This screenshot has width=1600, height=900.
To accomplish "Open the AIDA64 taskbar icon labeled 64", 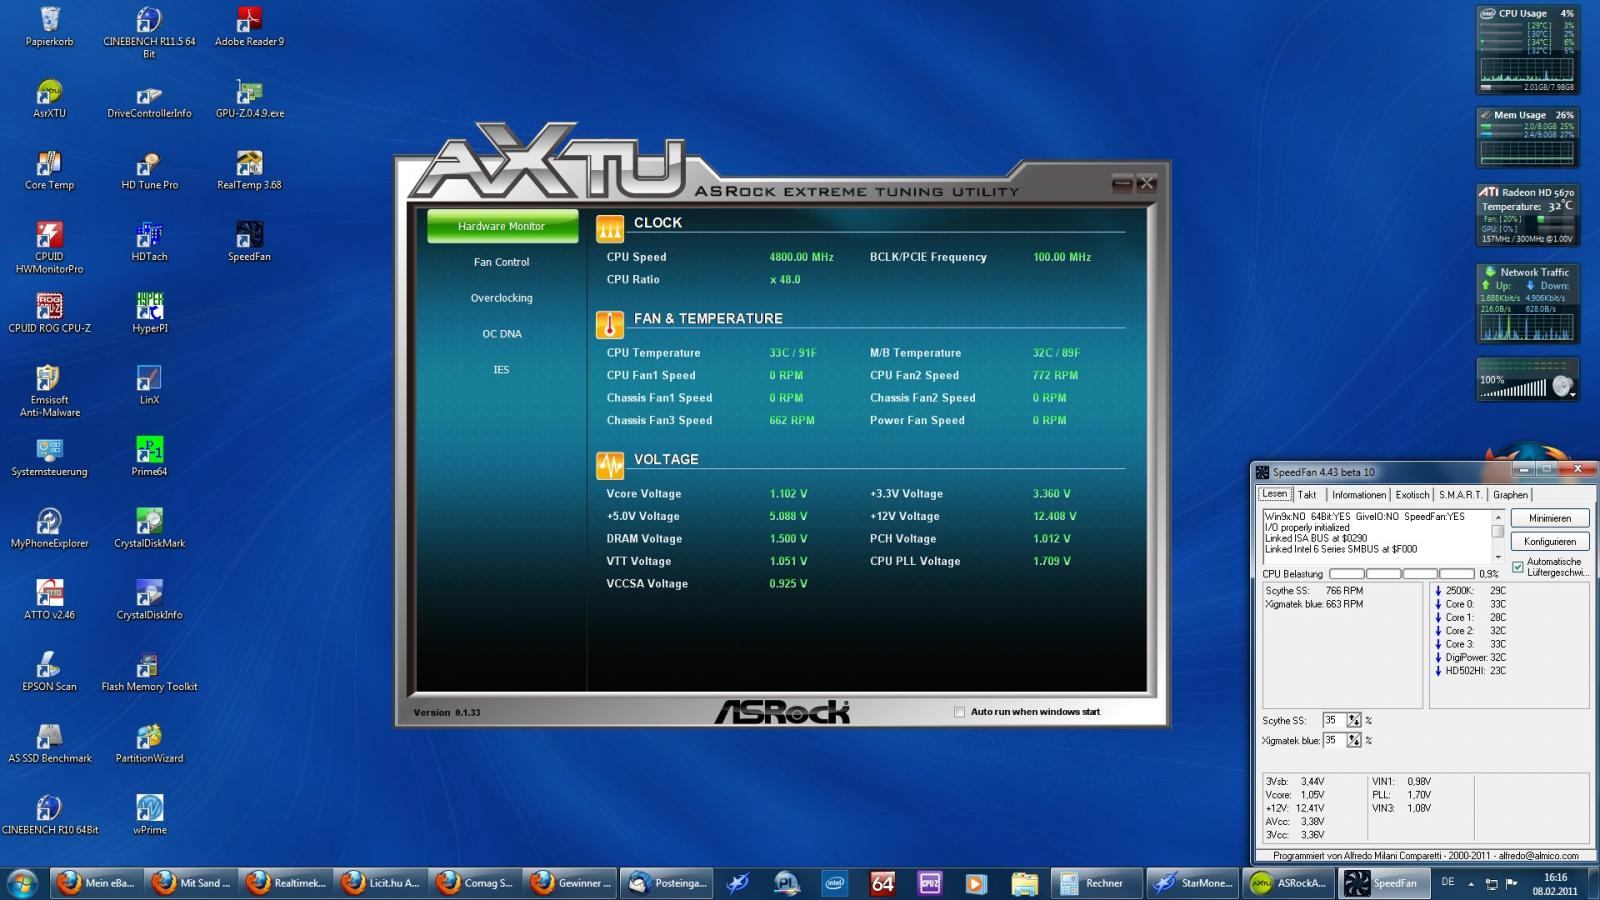I will [882, 883].
